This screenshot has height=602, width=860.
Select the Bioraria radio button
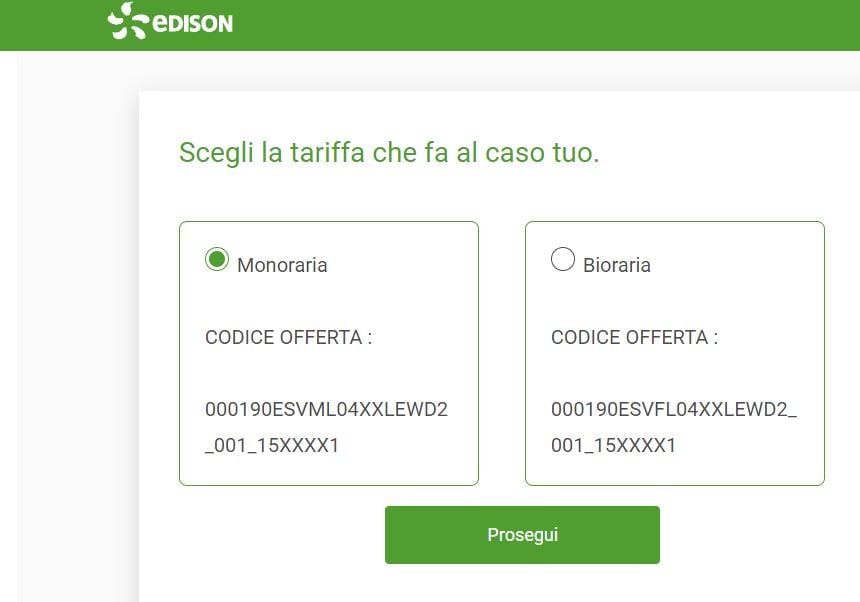[563, 260]
